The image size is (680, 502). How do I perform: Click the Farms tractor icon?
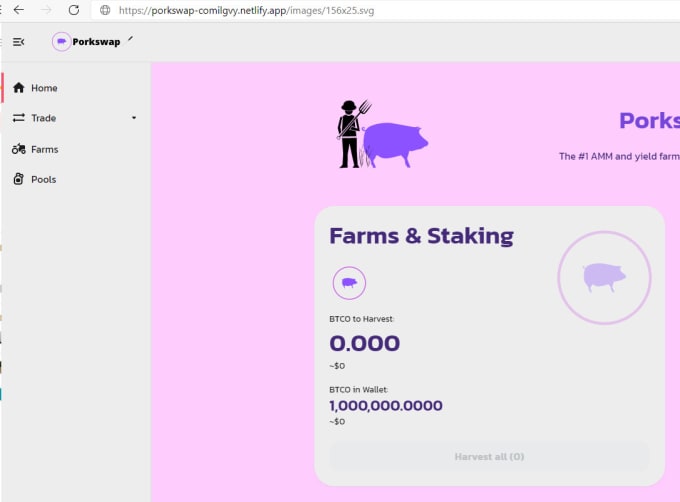click(x=19, y=149)
